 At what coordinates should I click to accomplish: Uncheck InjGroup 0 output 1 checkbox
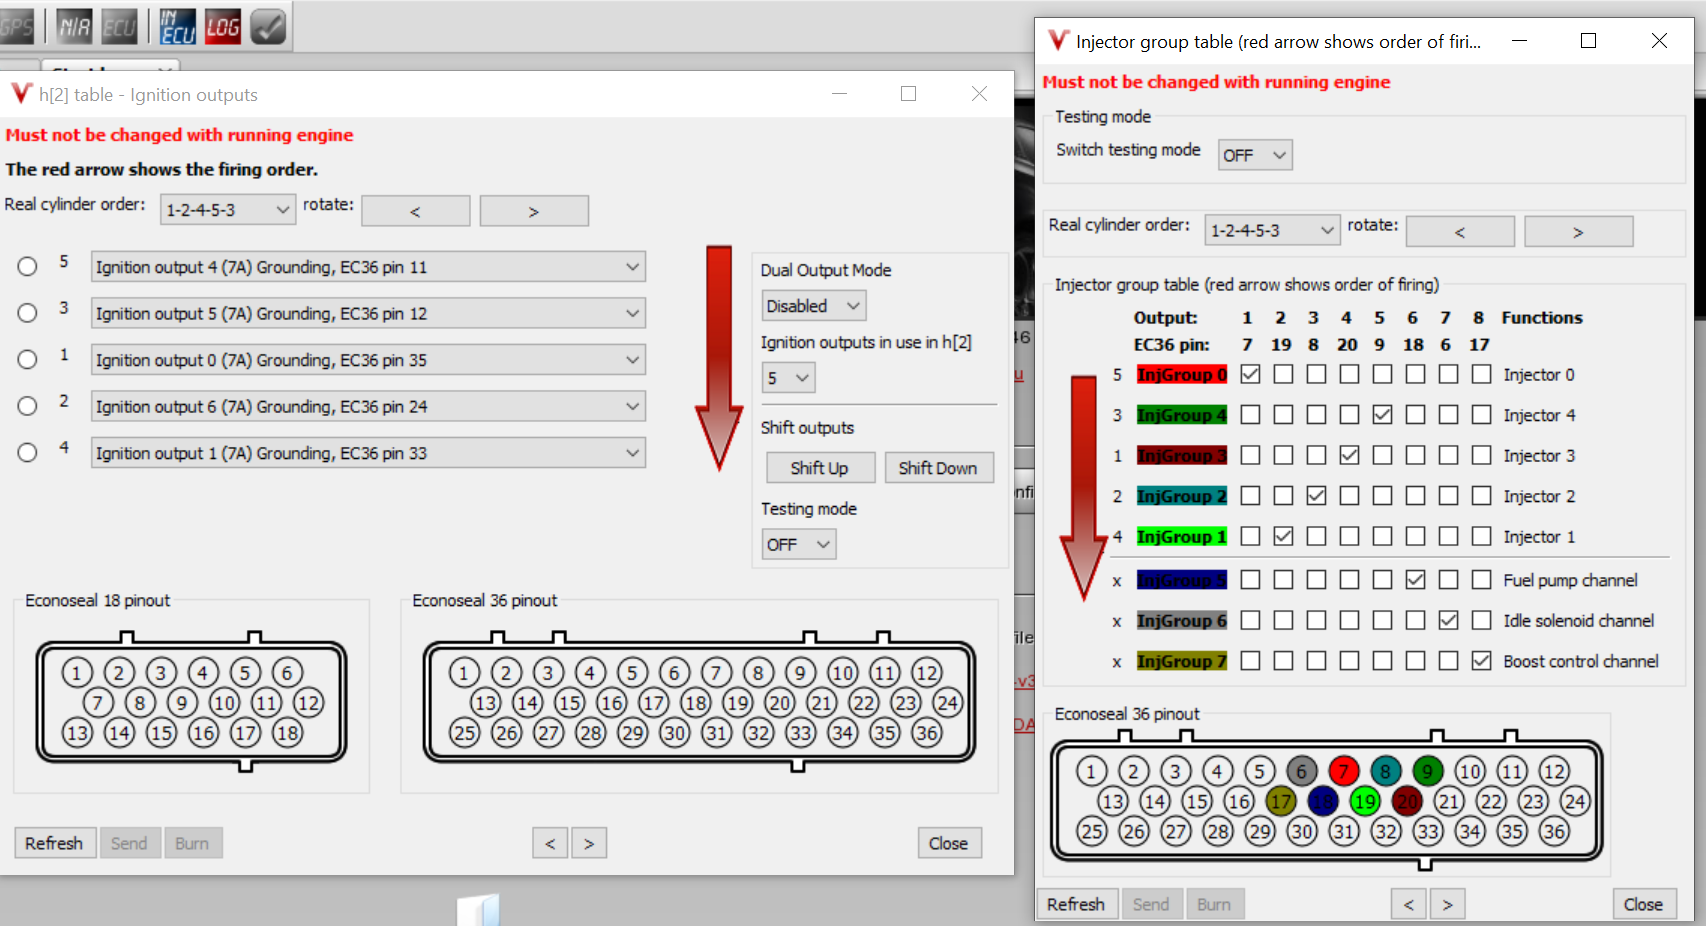pyautogui.click(x=1250, y=374)
